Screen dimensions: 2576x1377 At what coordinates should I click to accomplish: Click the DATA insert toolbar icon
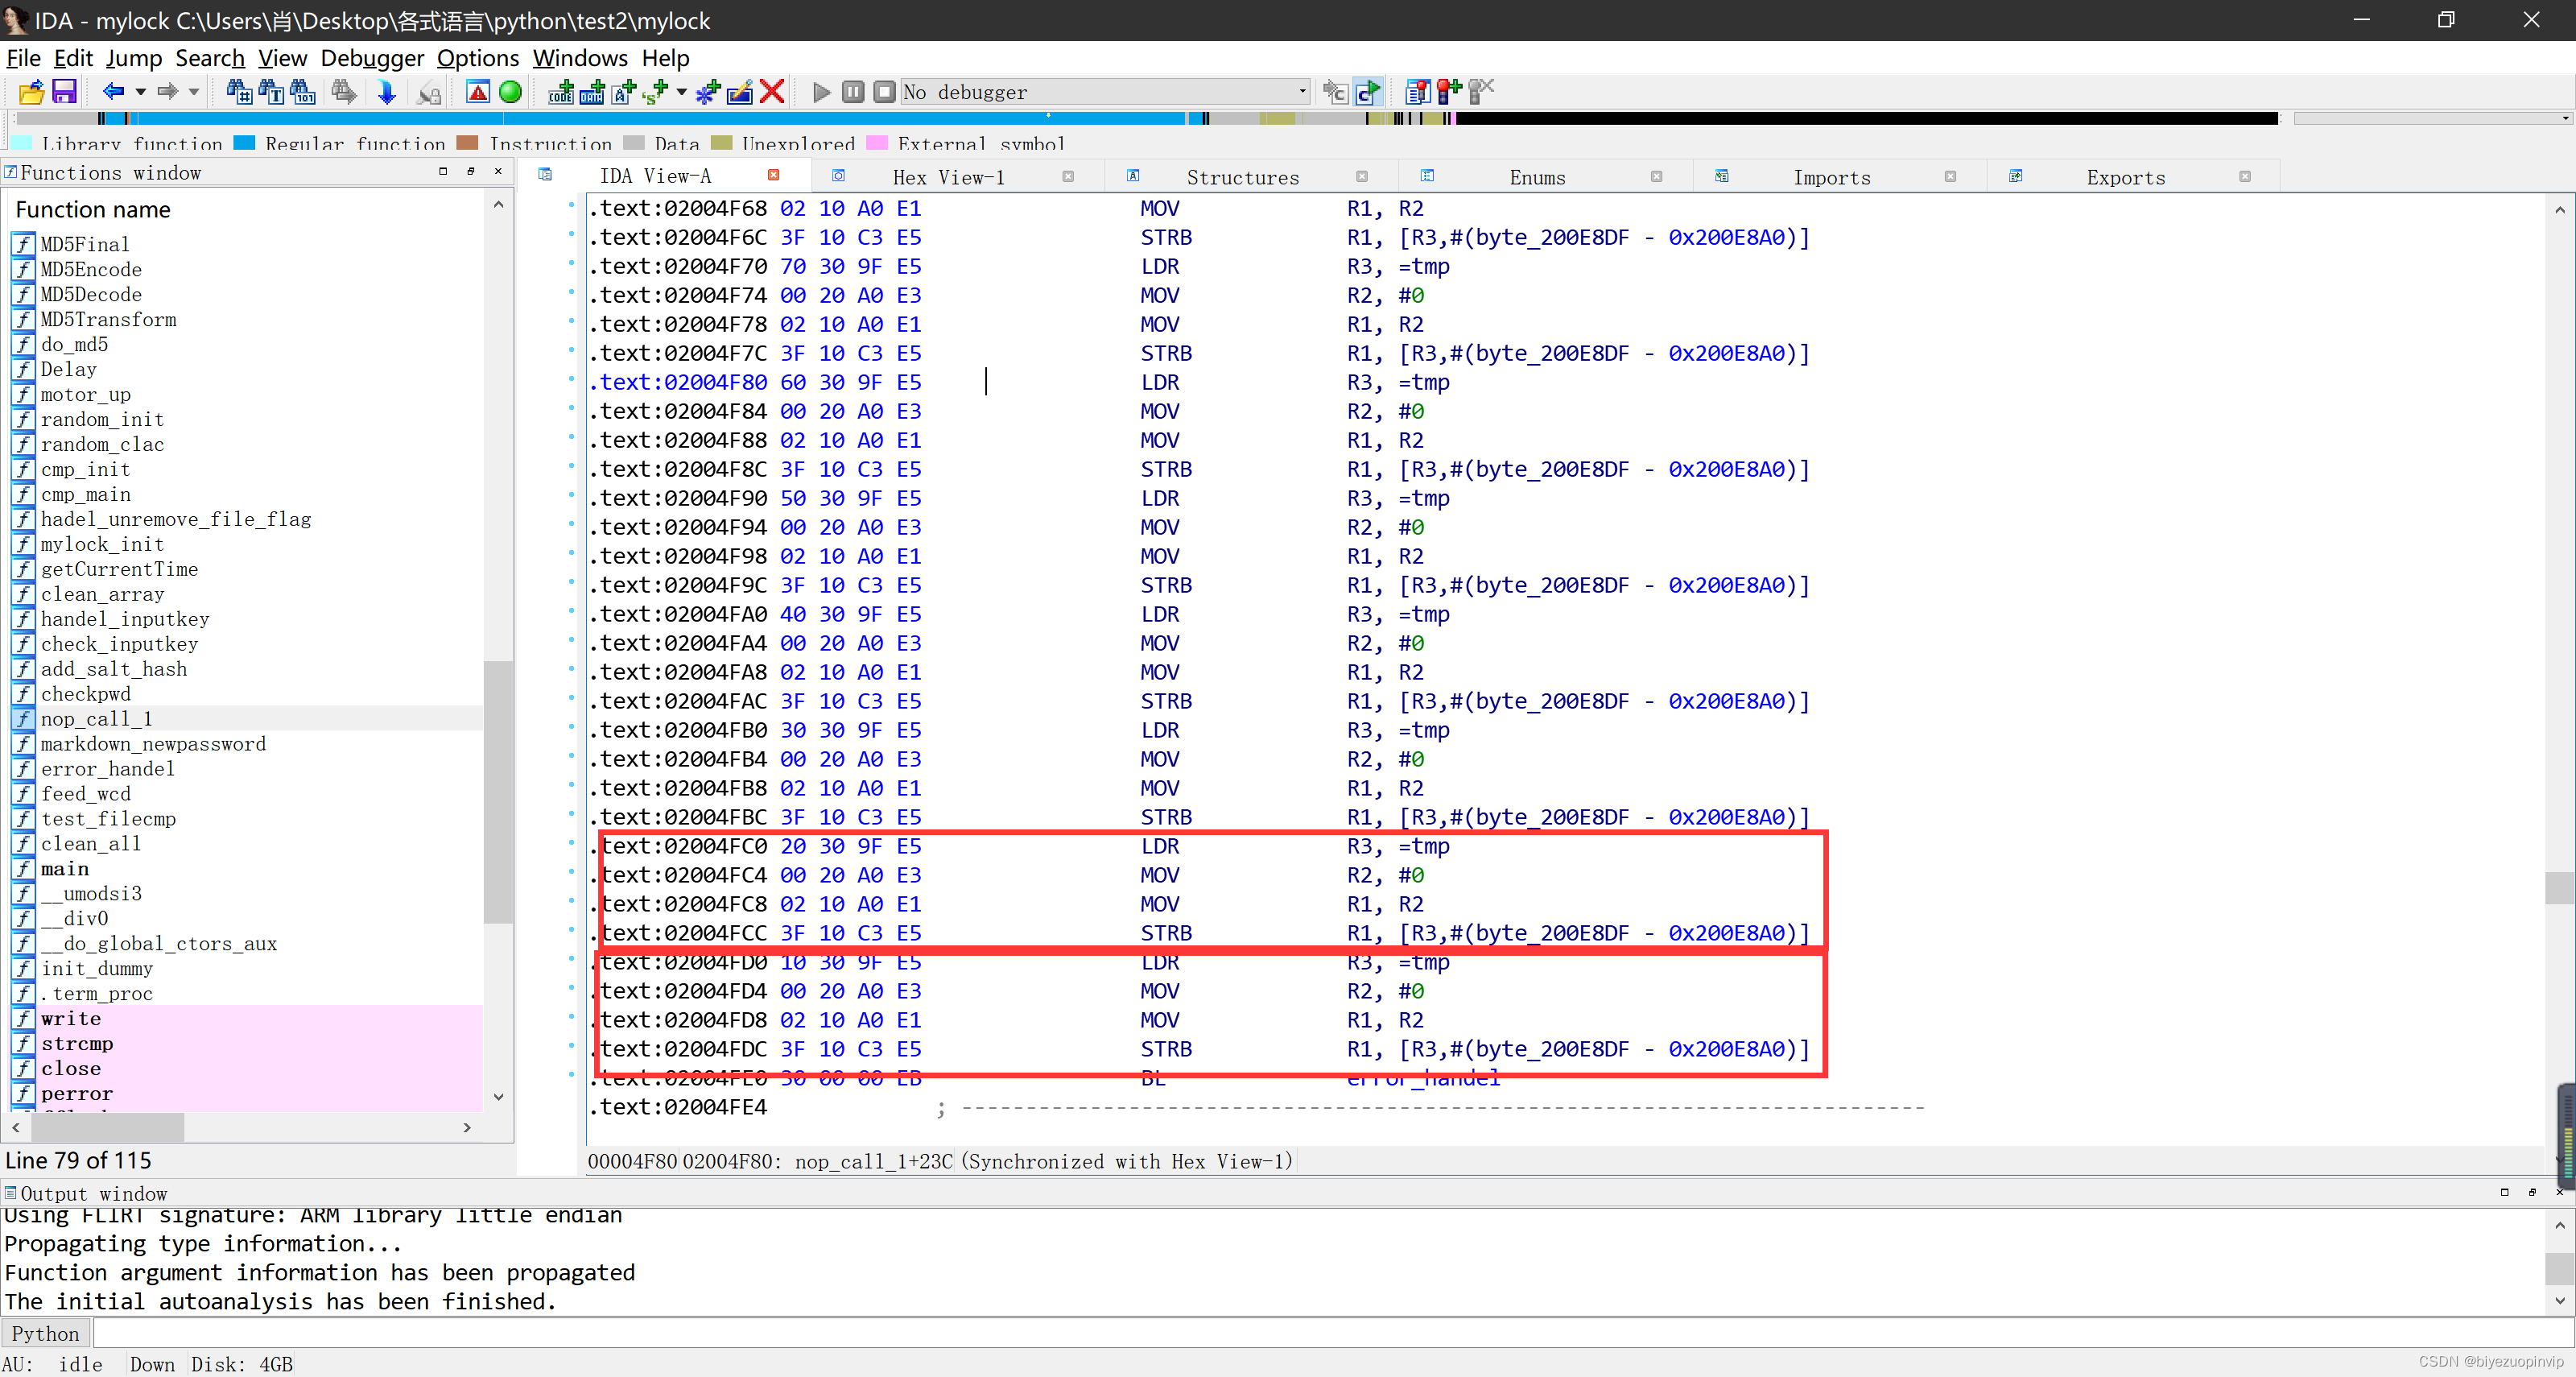pyautogui.click(x=592, y=92)
